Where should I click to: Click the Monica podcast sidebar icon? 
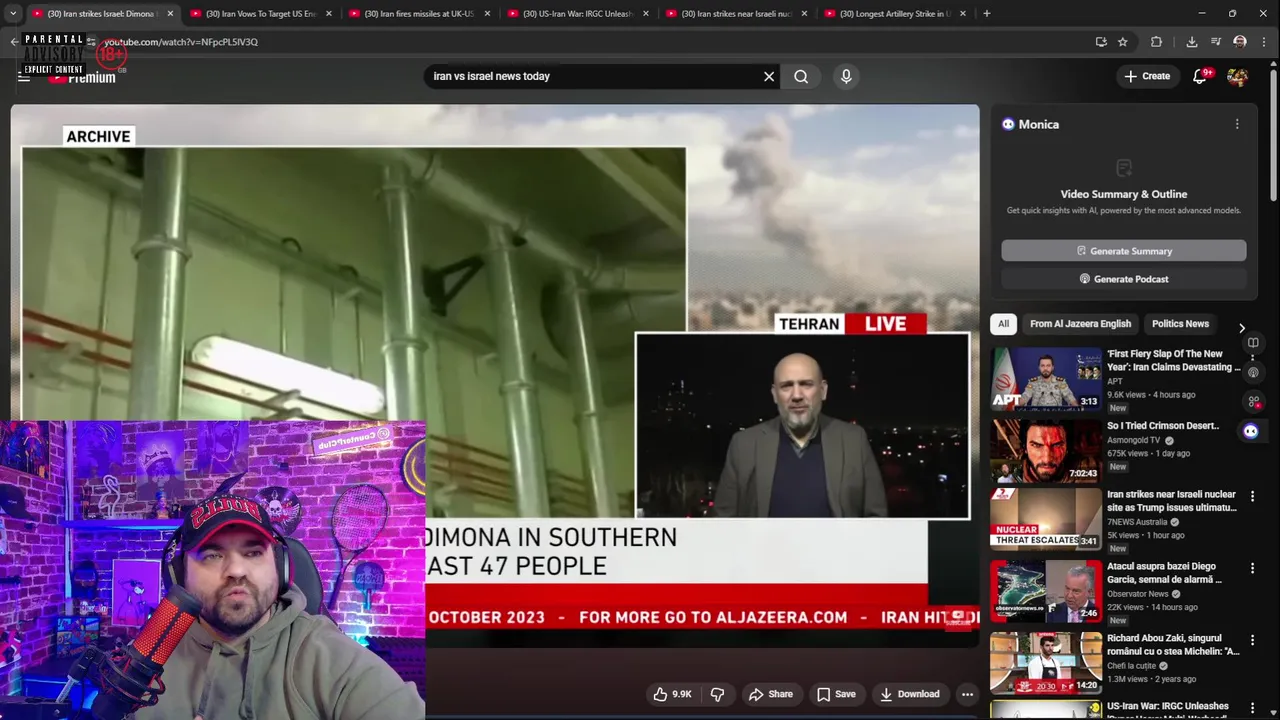click(x=1253, y=372)
